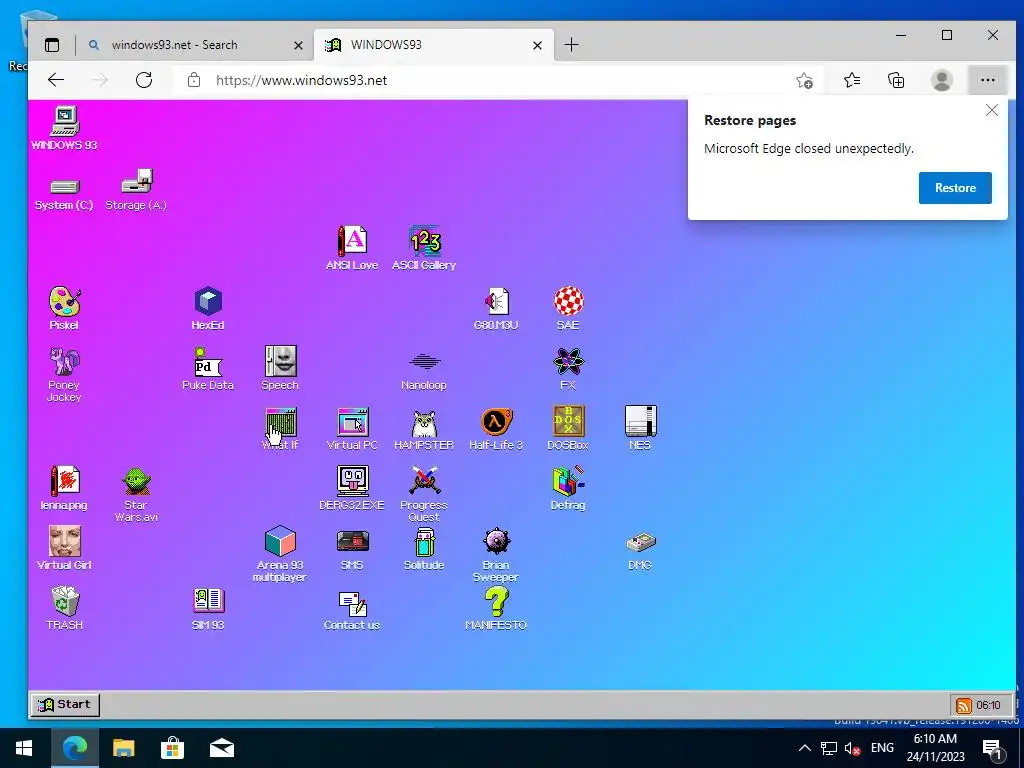Add this page to favorites
The height and width of the screenshot is (768, 1024).
coord(805,80)
